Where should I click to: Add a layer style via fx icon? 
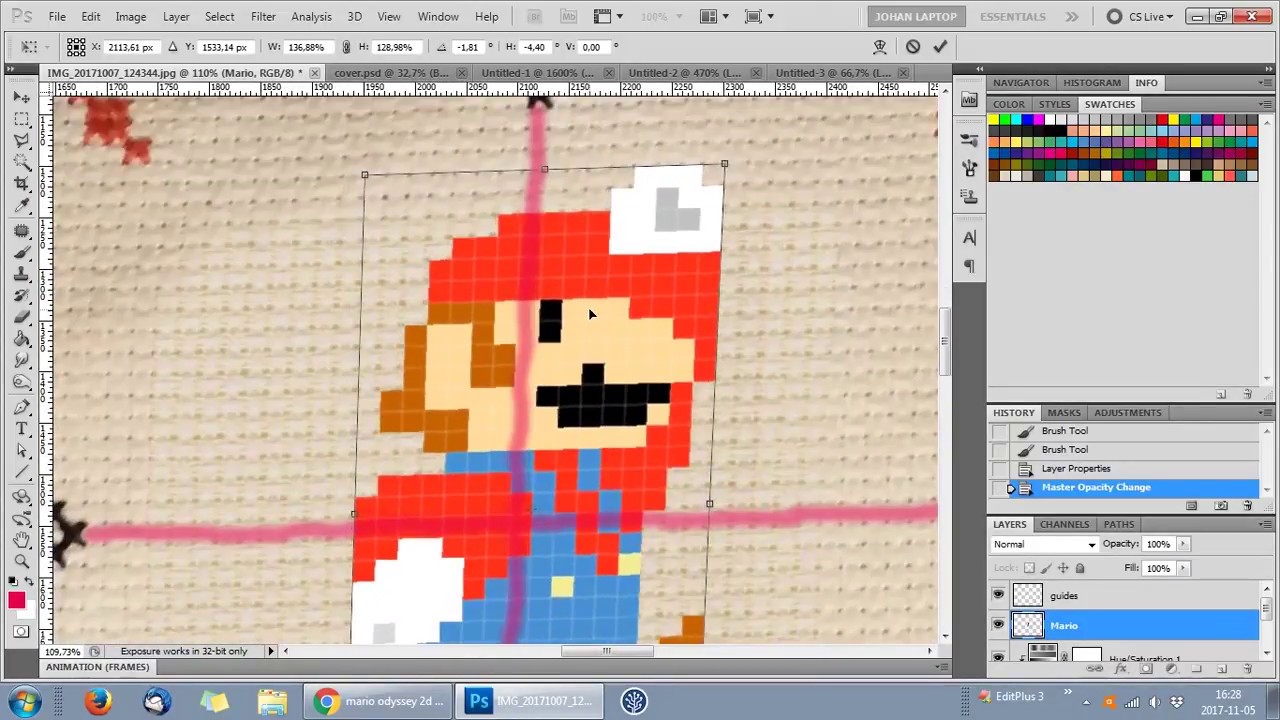click(x=1120, y=668)
